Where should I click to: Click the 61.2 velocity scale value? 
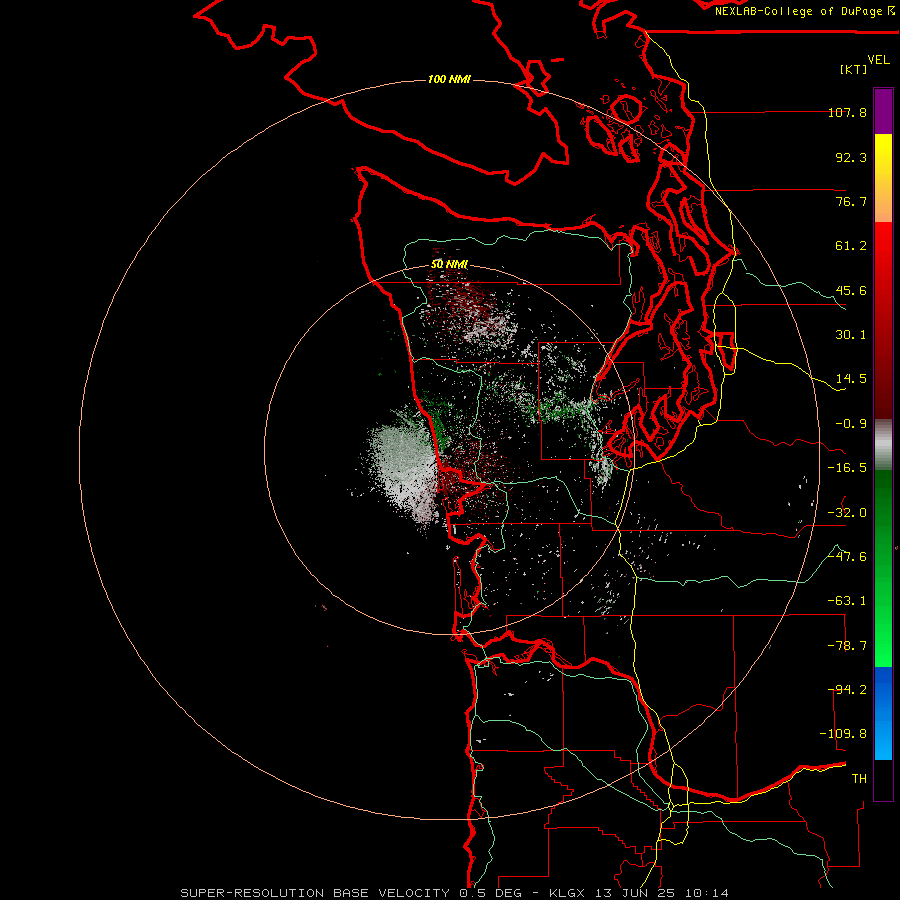[851, 246]
